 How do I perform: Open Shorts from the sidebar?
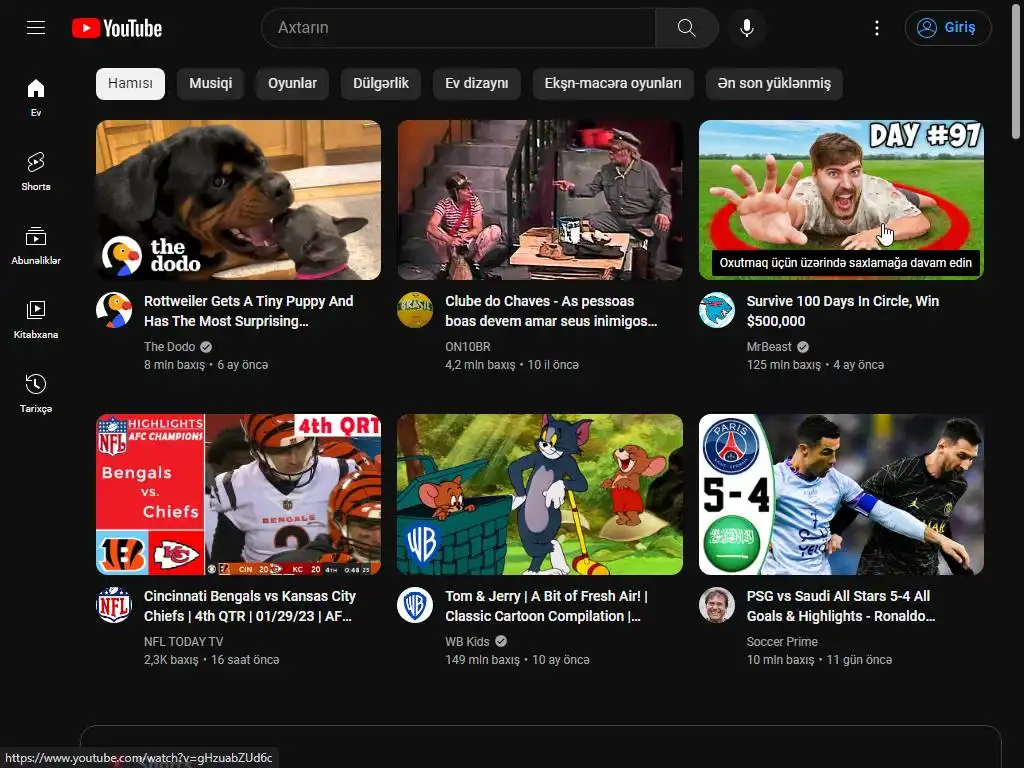pos(36,172)
